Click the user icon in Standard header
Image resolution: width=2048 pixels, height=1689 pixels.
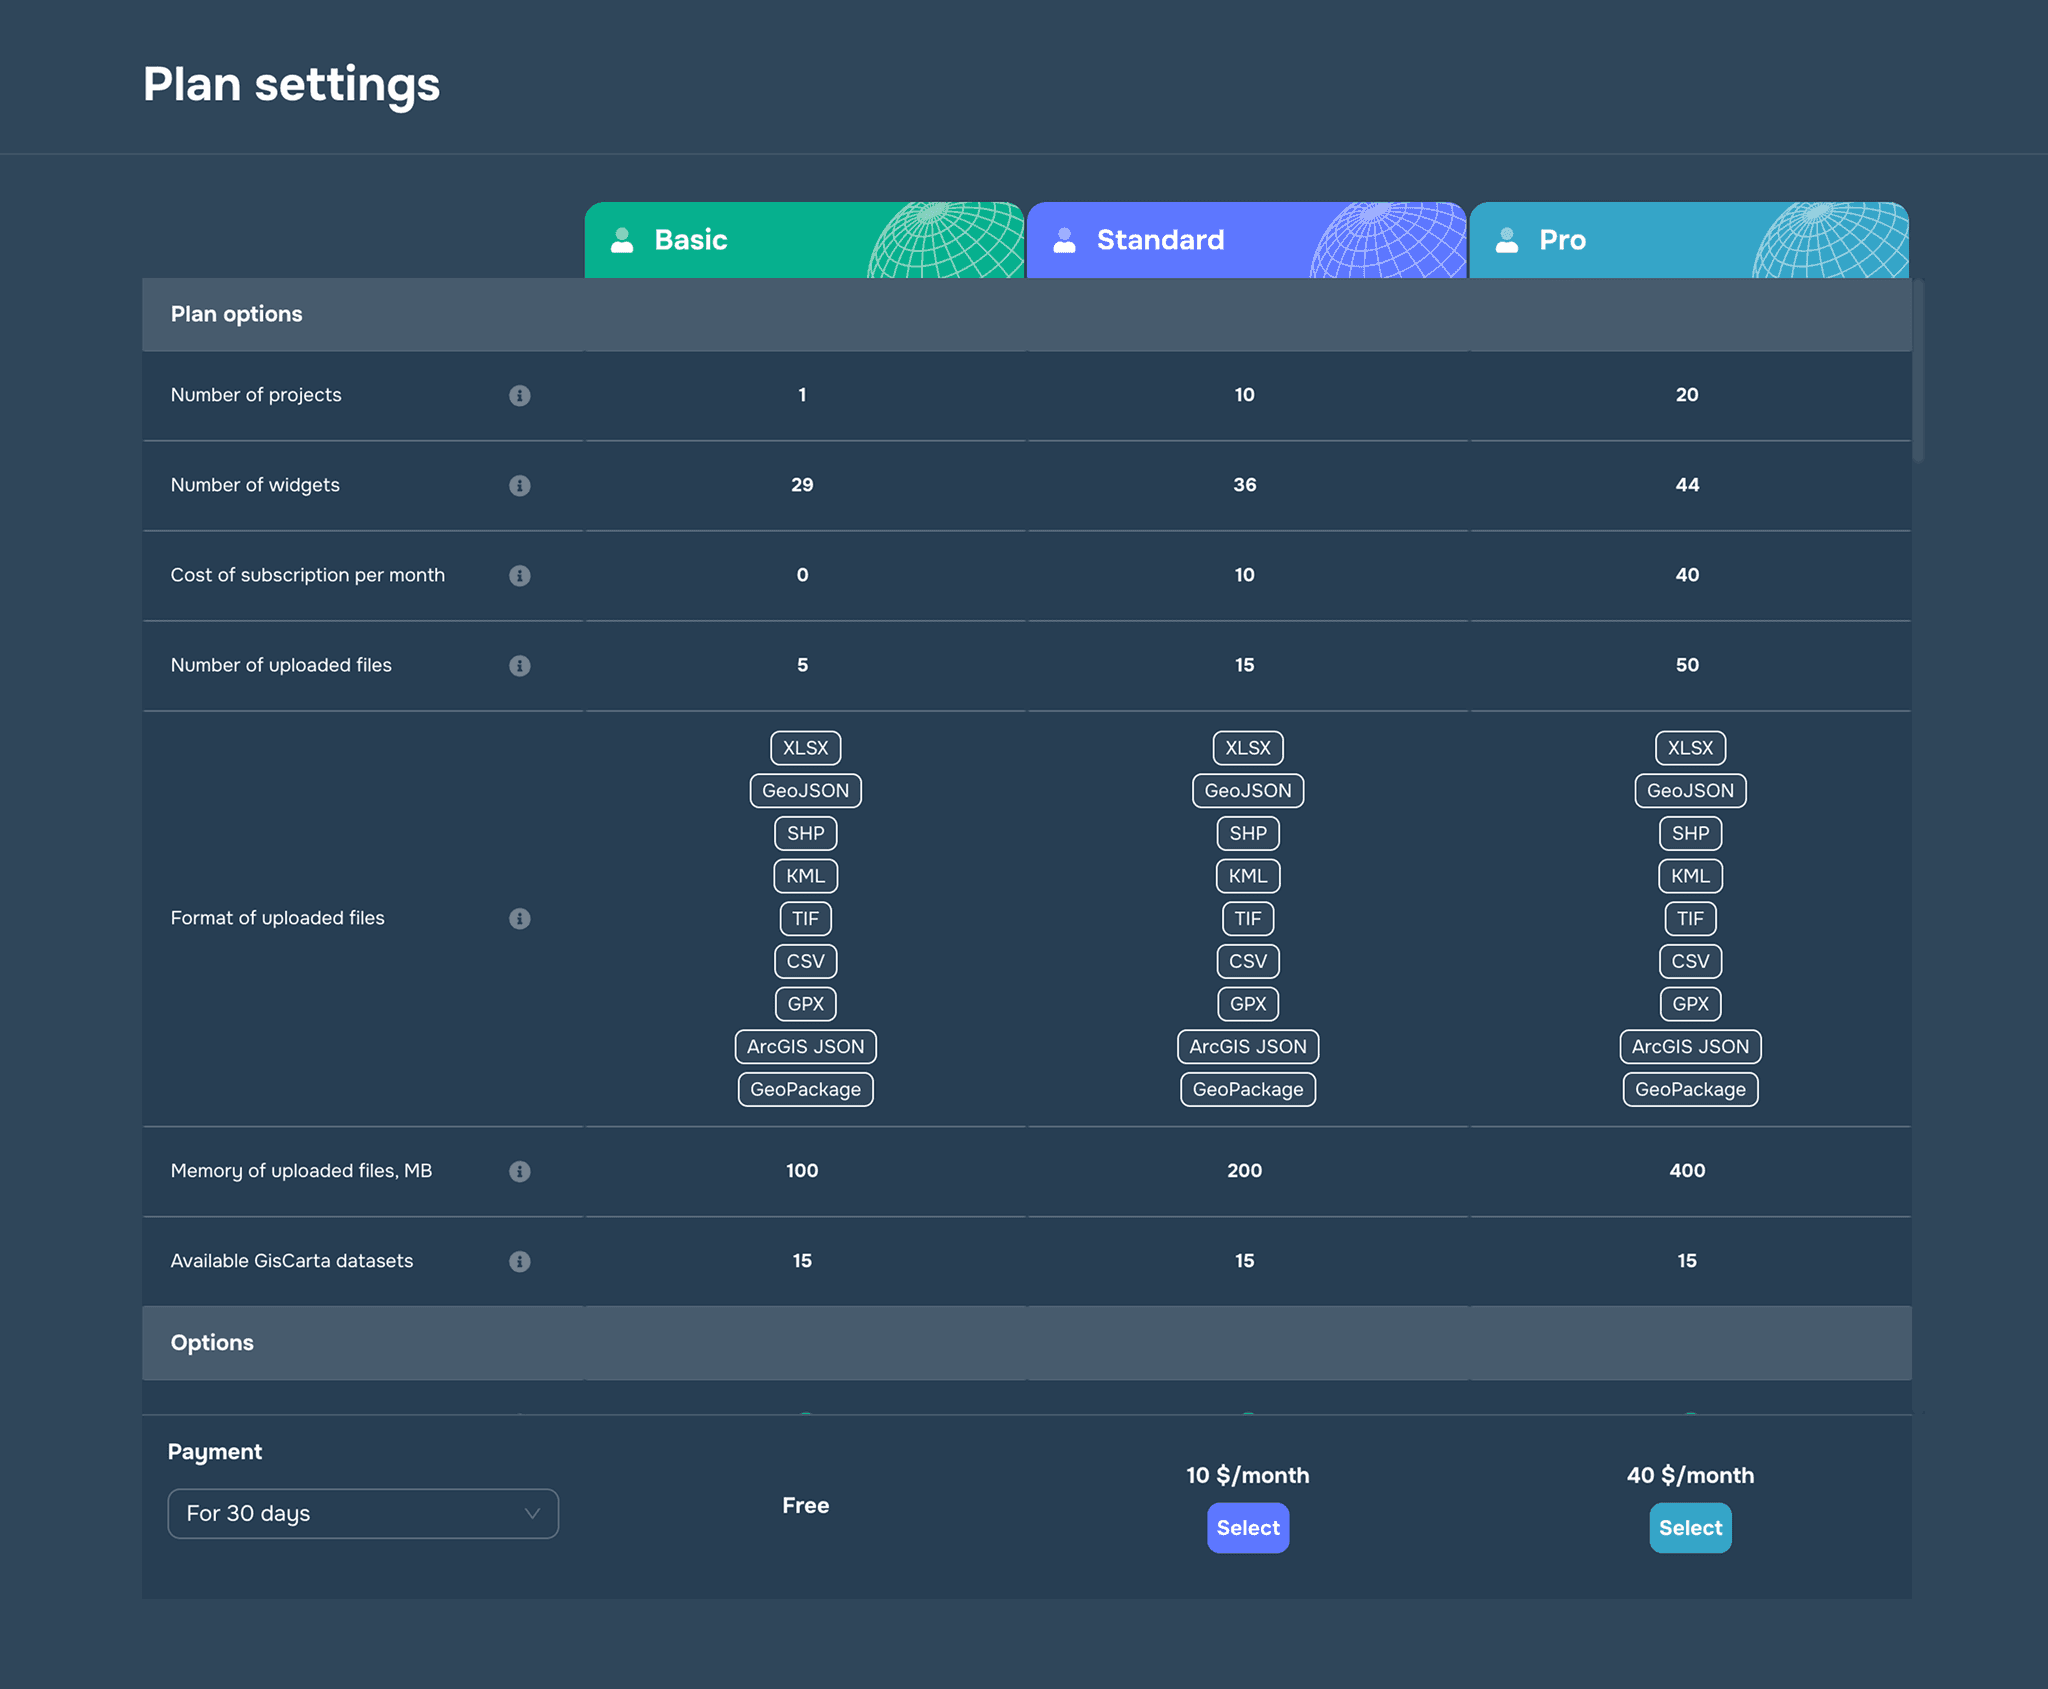coord(1064,240)
